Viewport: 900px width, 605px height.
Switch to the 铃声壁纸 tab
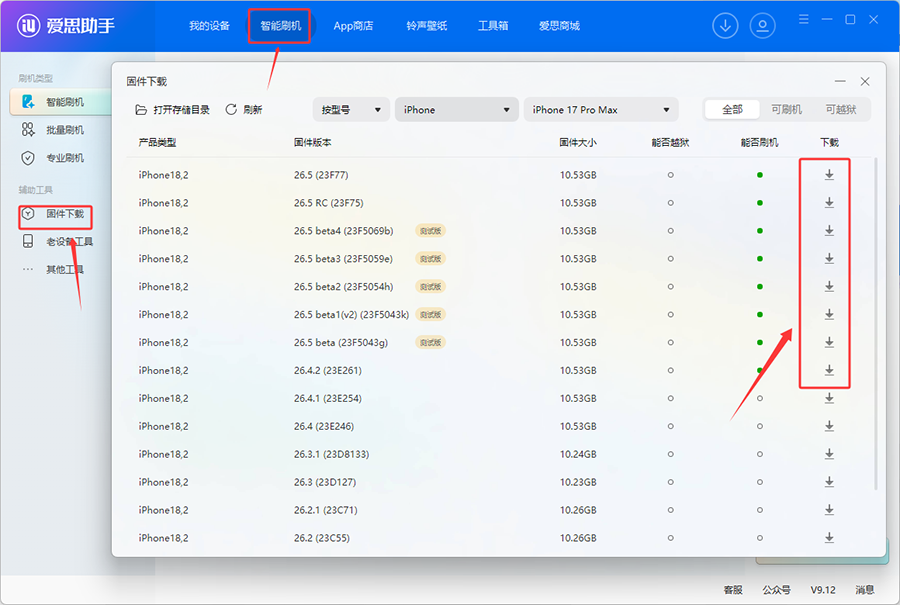tap(426, 26)
